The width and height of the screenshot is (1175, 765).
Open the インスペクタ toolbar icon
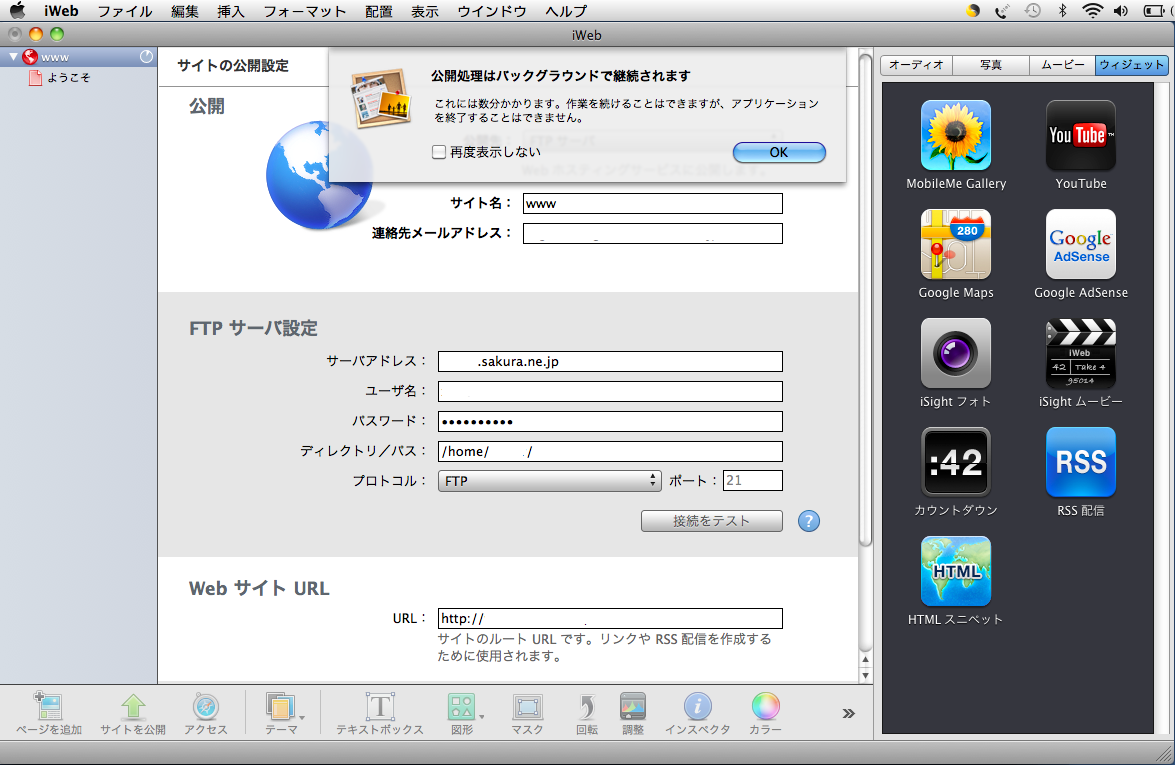click(x=697, y=708)
